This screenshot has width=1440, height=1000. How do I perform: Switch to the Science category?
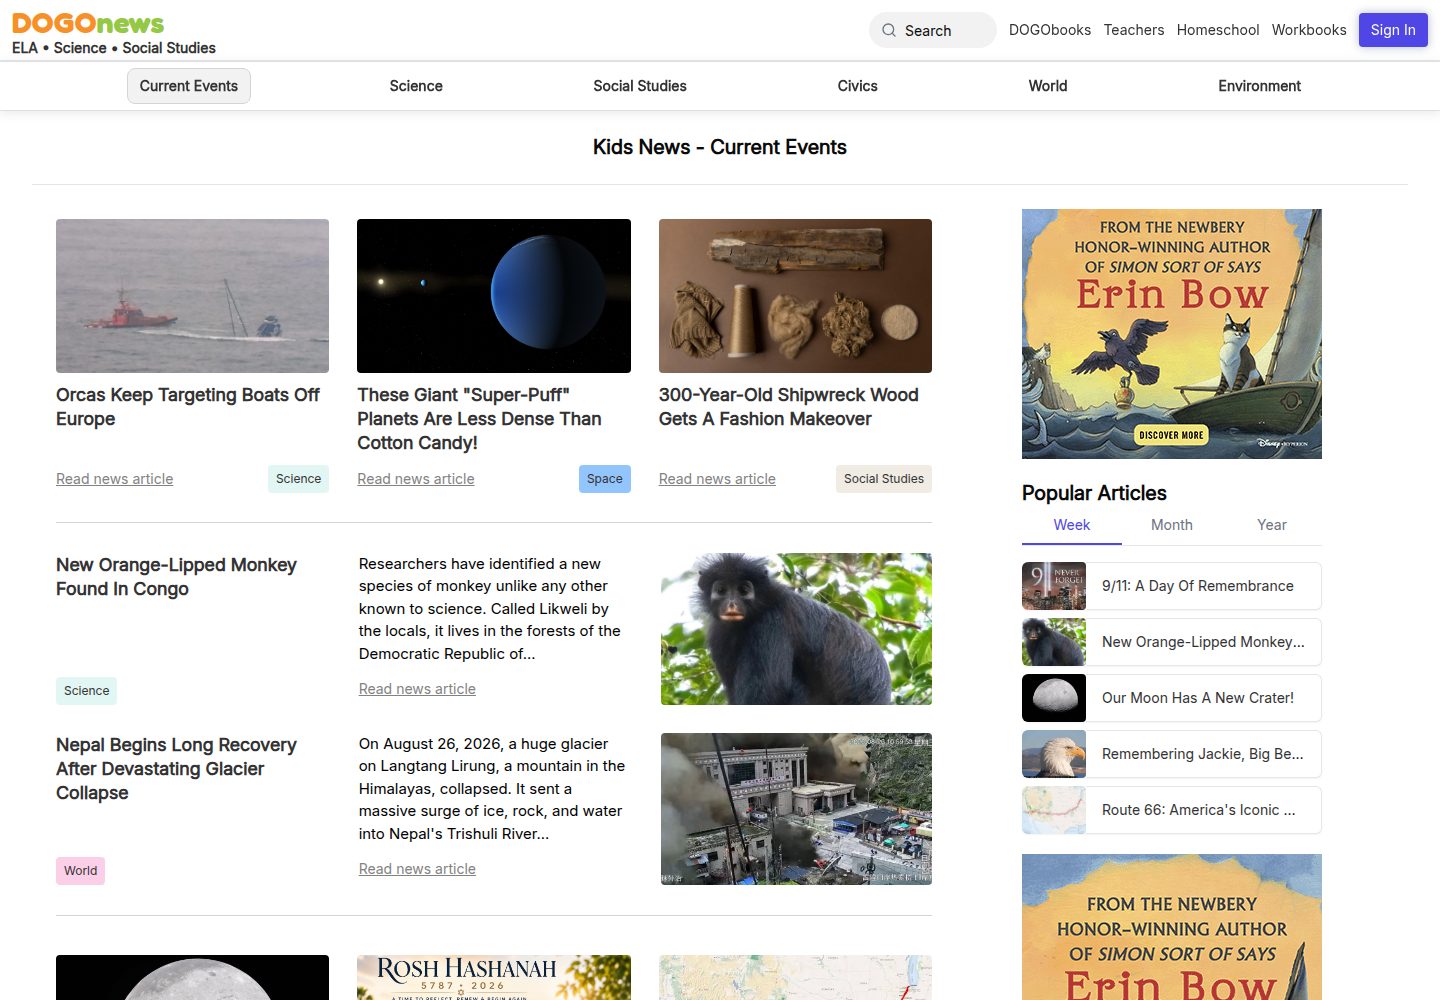click(416, 86)
